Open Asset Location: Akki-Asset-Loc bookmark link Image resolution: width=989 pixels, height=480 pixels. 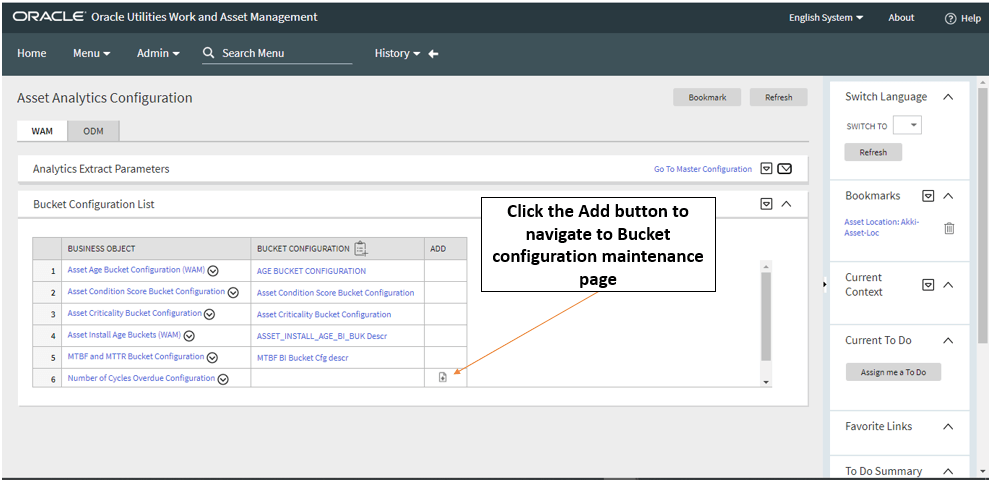pos(882,227)
